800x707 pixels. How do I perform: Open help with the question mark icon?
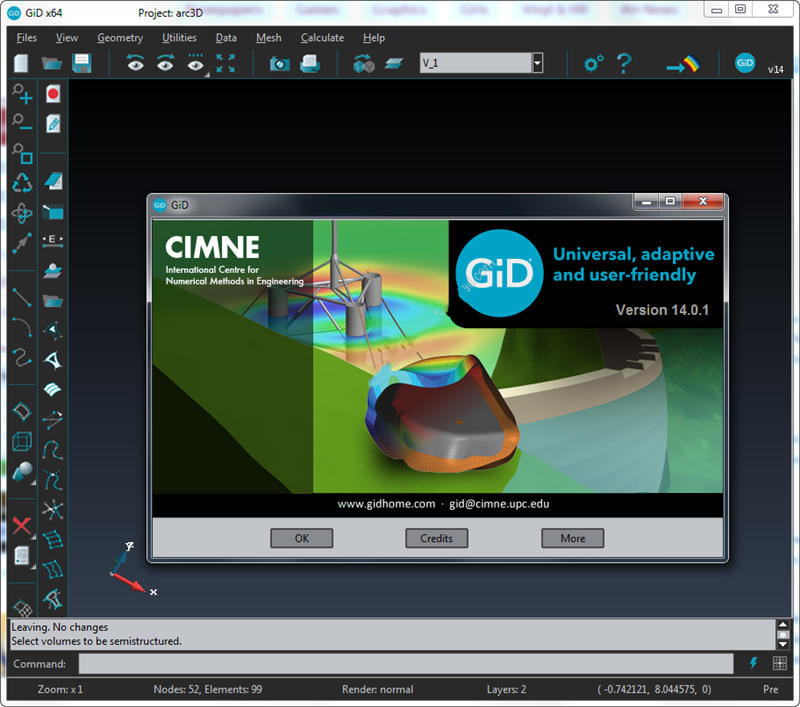click(x=623, y=64)
